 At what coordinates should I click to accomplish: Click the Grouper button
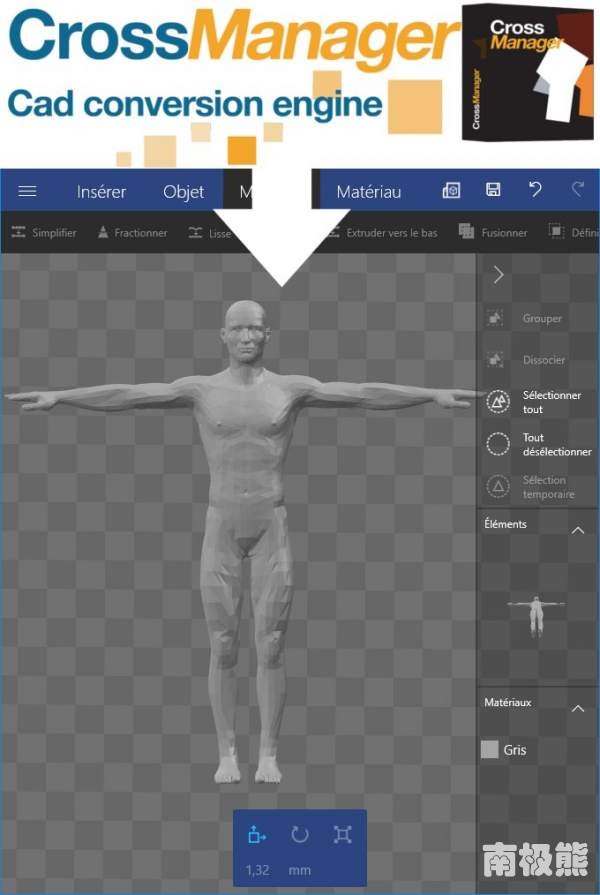524,318
